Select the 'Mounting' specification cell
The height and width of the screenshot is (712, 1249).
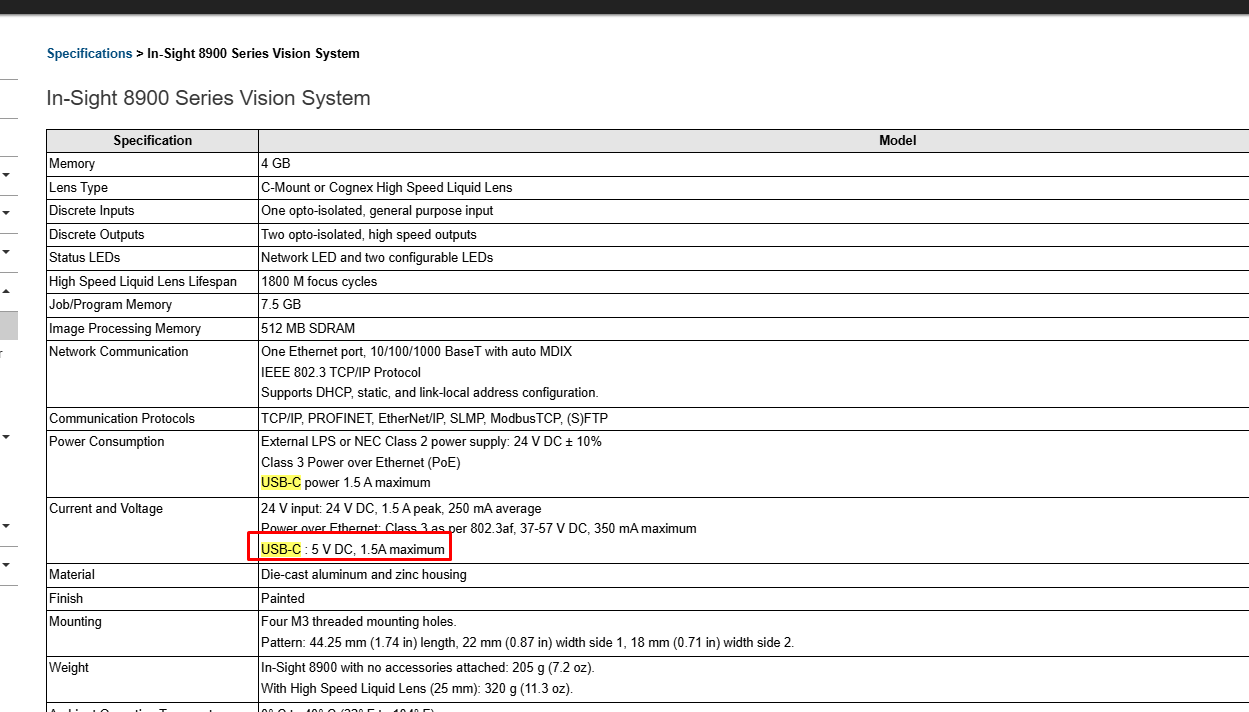pos(152,633)
